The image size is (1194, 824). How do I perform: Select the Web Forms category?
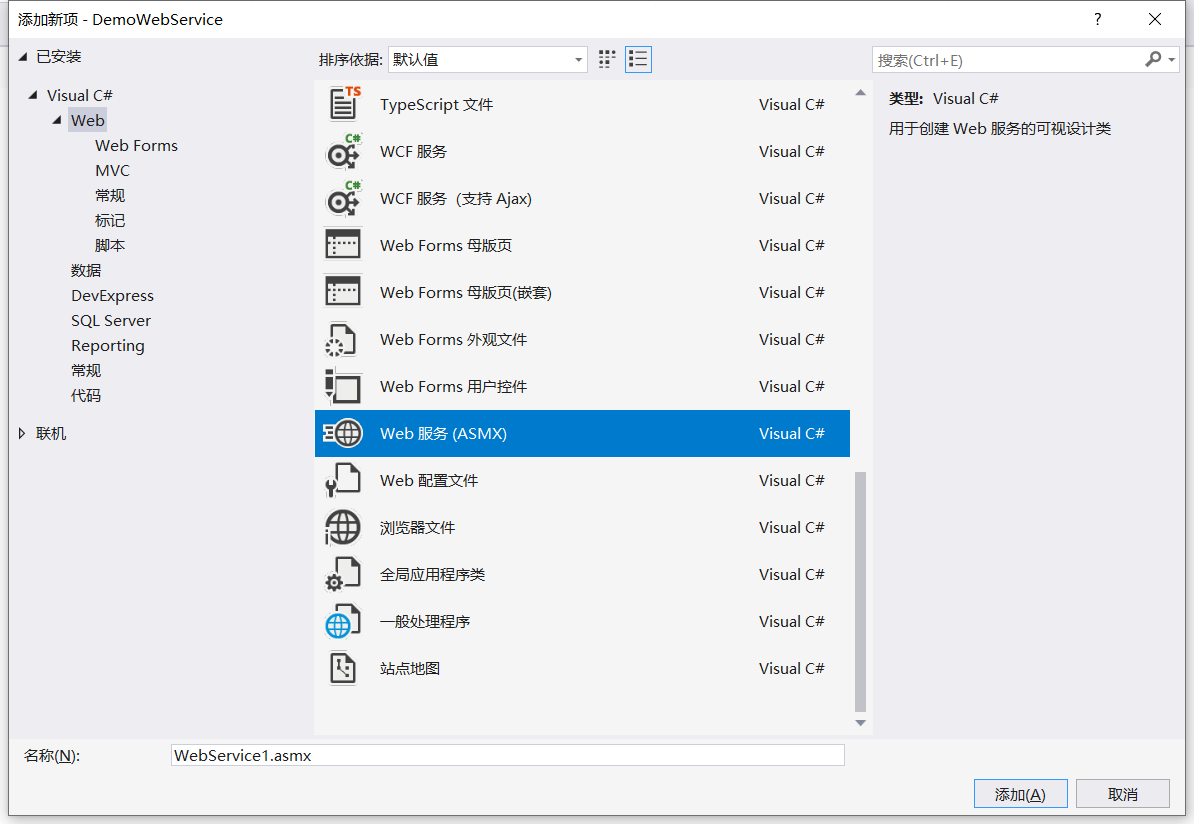coord(136,145)
